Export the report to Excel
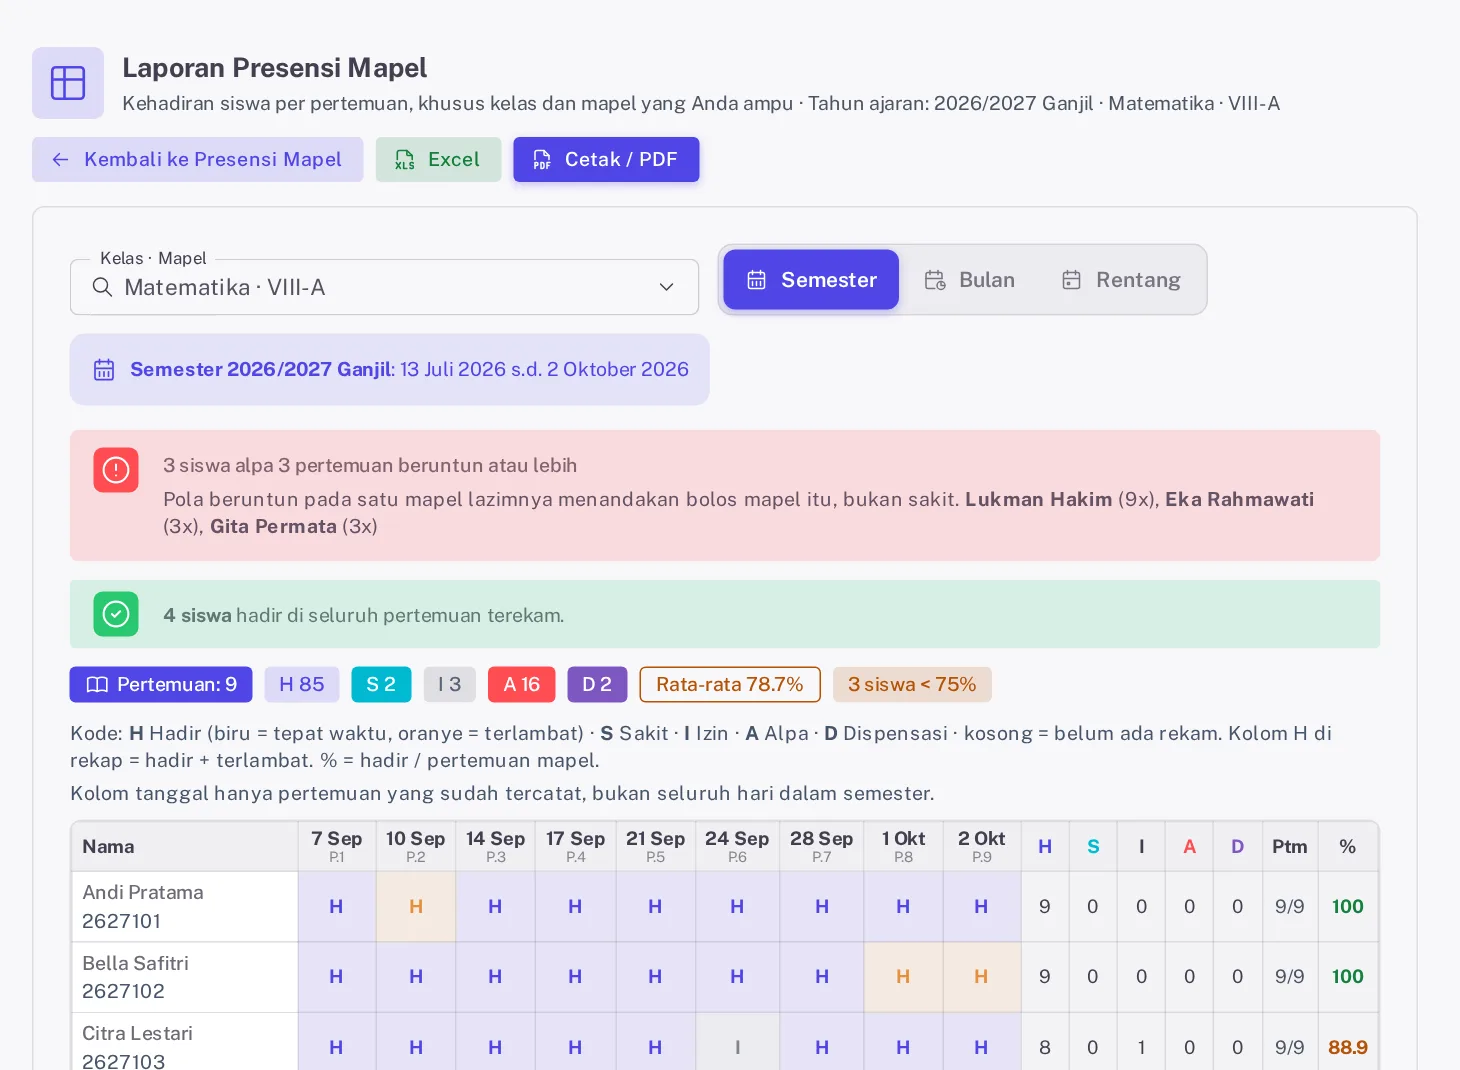1460x1070 pixels. pos(438,160)
